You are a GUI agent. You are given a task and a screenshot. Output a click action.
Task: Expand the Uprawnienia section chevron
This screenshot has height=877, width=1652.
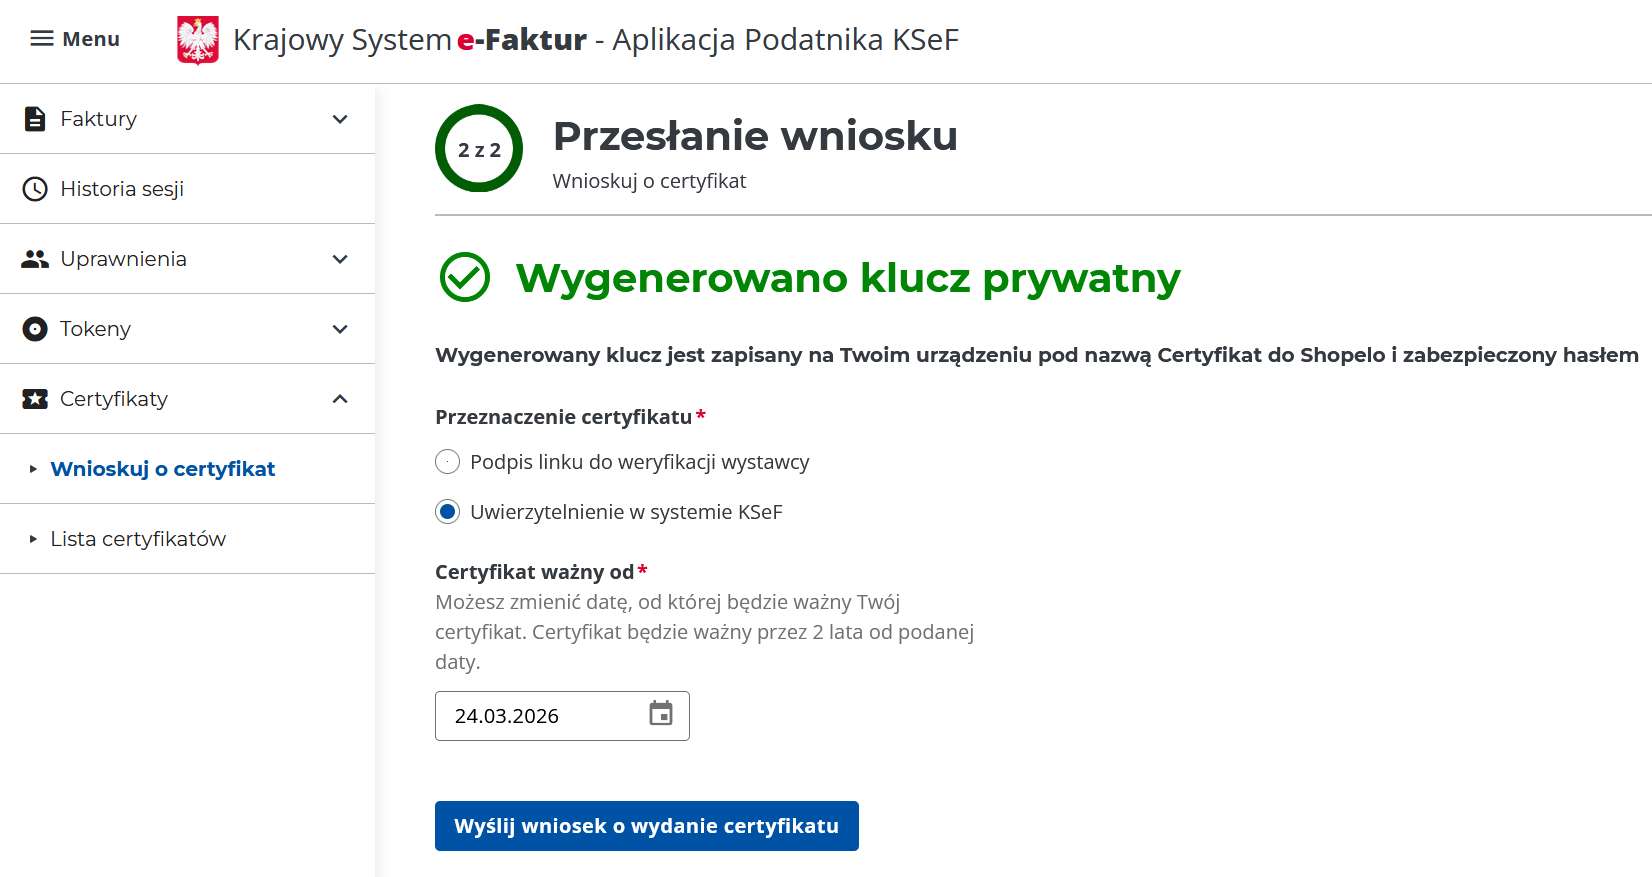[340, 259]
